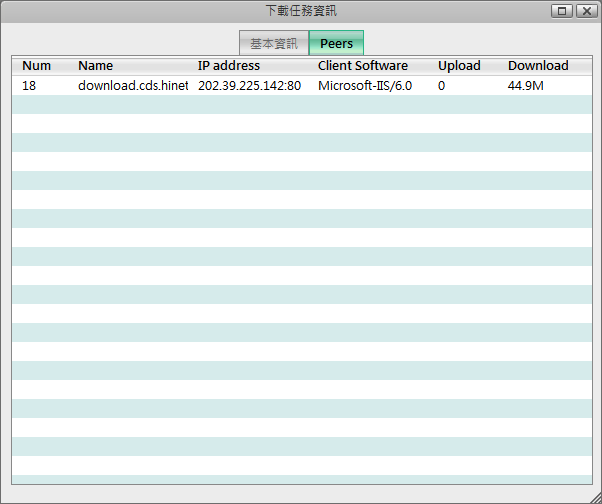
Task: Sort list by Upload column header
Action: [459, 66]
